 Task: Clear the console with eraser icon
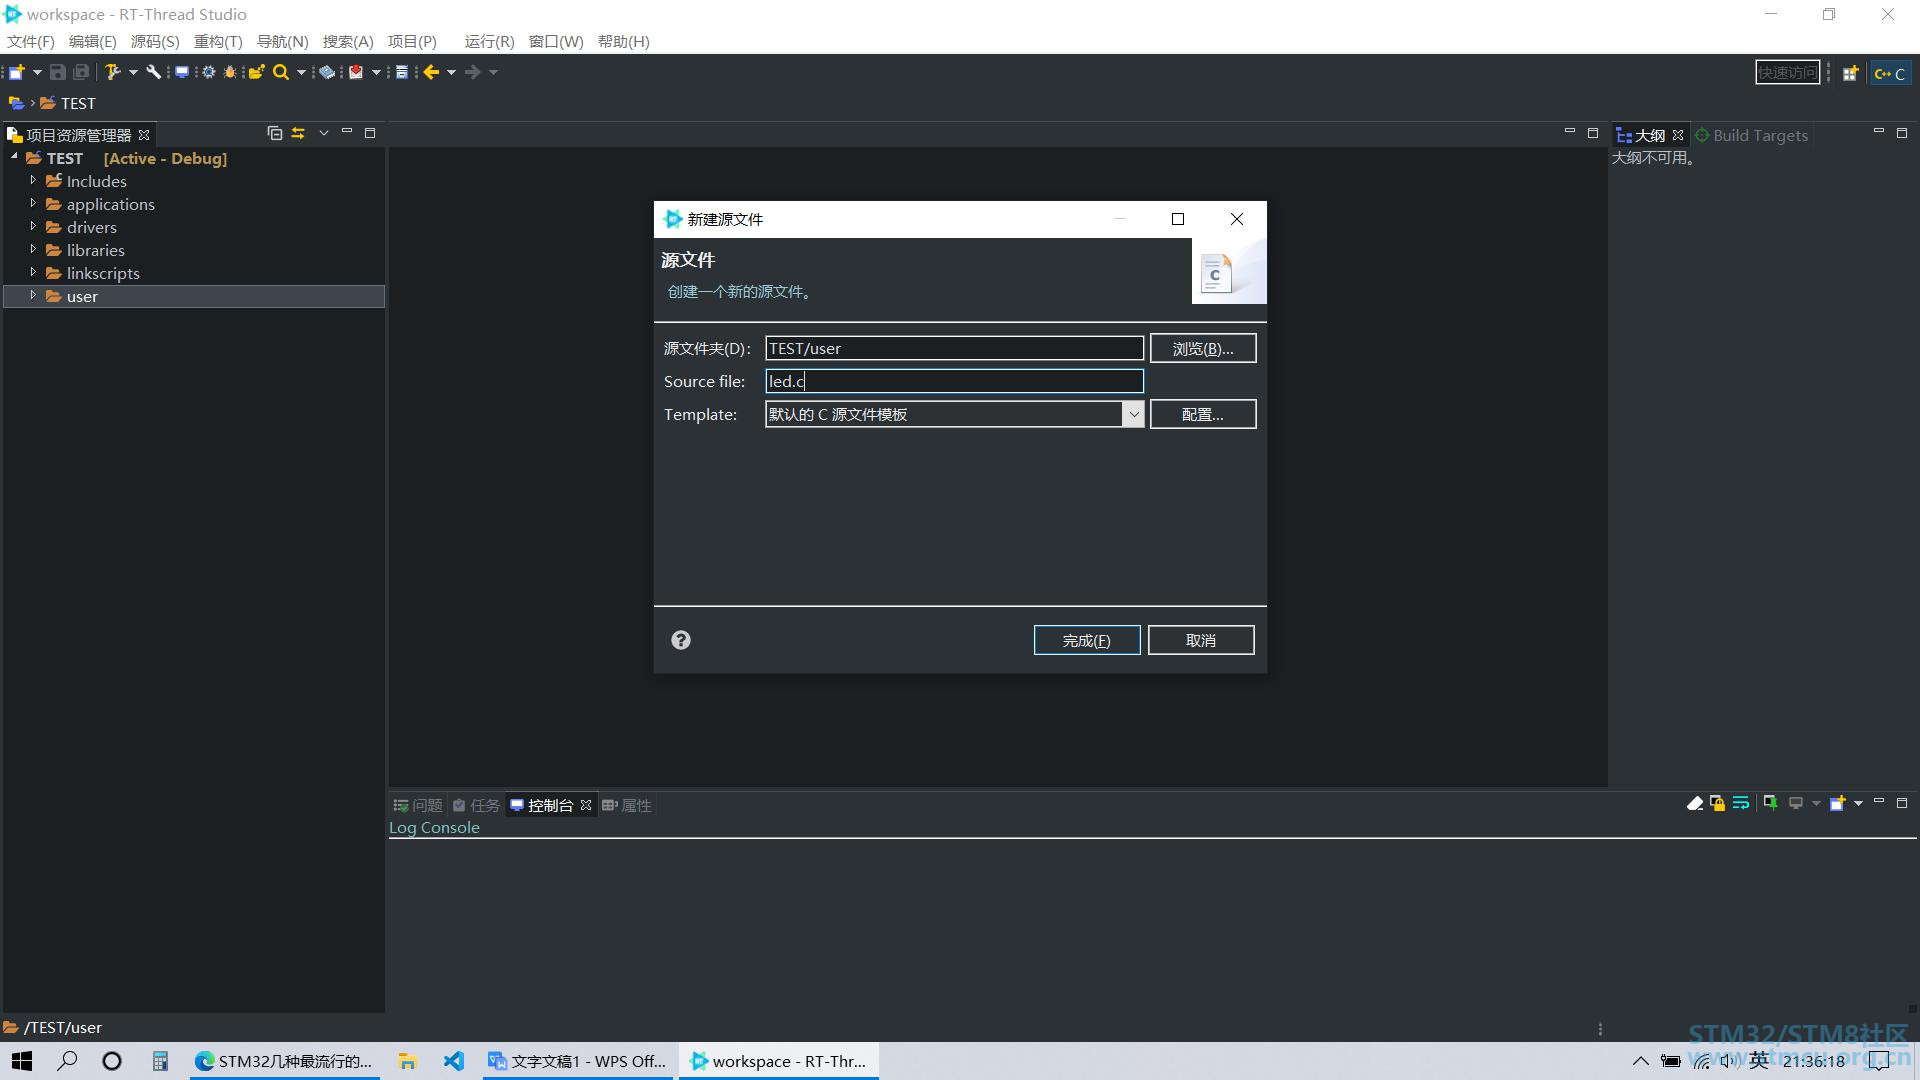(1694, 804)
